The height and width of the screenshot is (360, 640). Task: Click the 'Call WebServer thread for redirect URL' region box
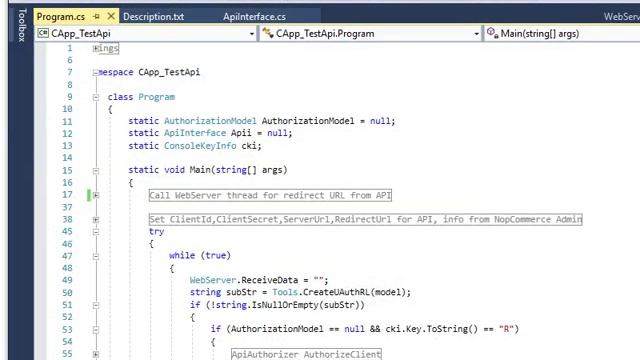(270, 195)
